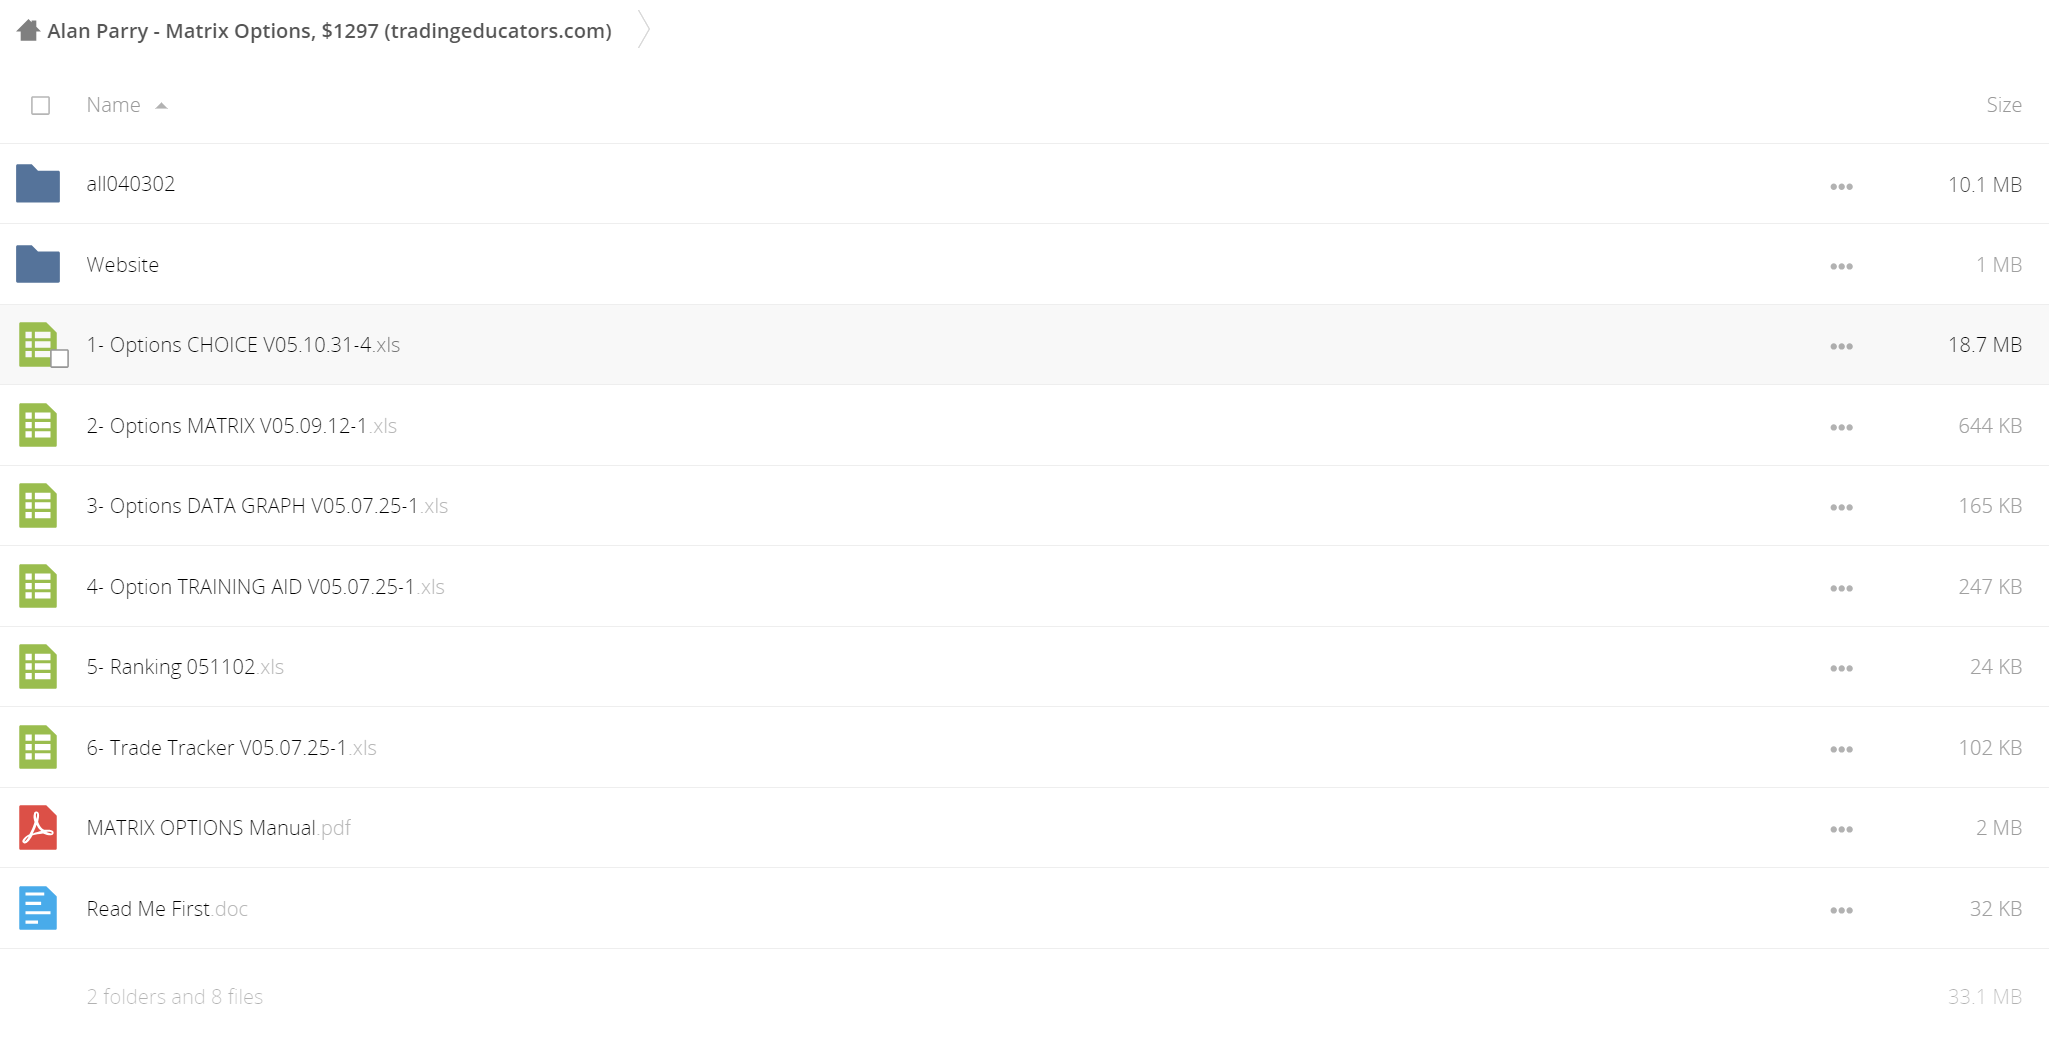This screenshot has width=2049, height=1044.
Task: Tick the select-all checkbox next to Name
Action: 41,105
